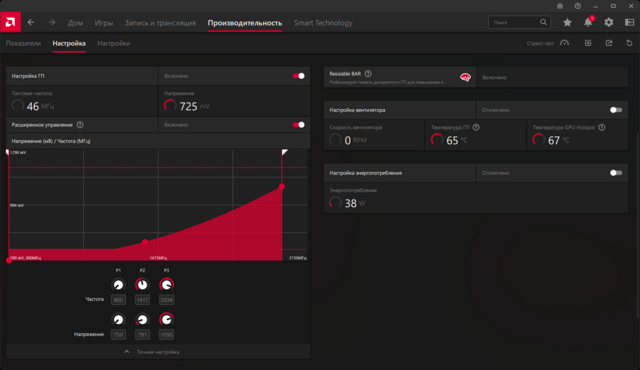This screenshot has height=370, width=640.
Task: Click frequency field showing 2034
Action: click(166, 300)
